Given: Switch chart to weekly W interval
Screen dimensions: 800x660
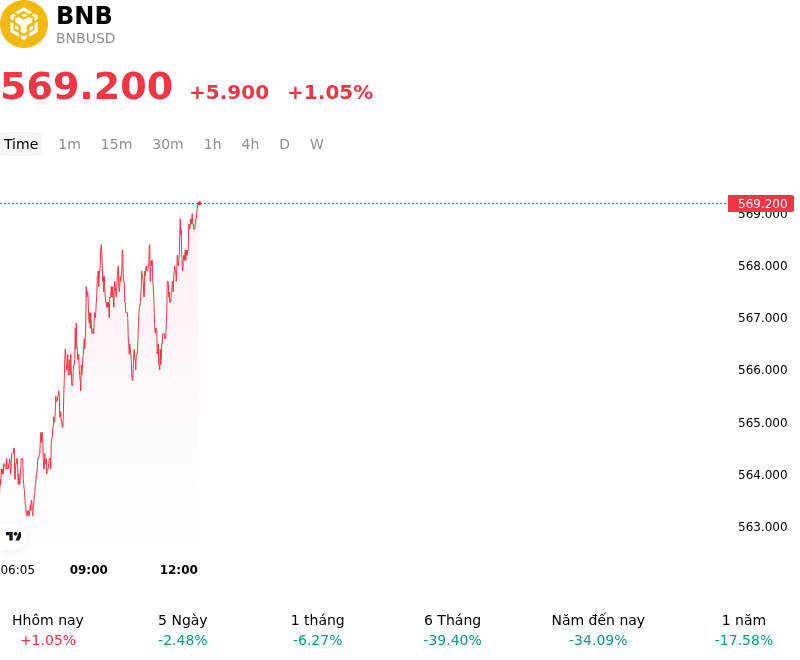Looking at the screenshot, I should pyautogui.click(x=317, y=144).
